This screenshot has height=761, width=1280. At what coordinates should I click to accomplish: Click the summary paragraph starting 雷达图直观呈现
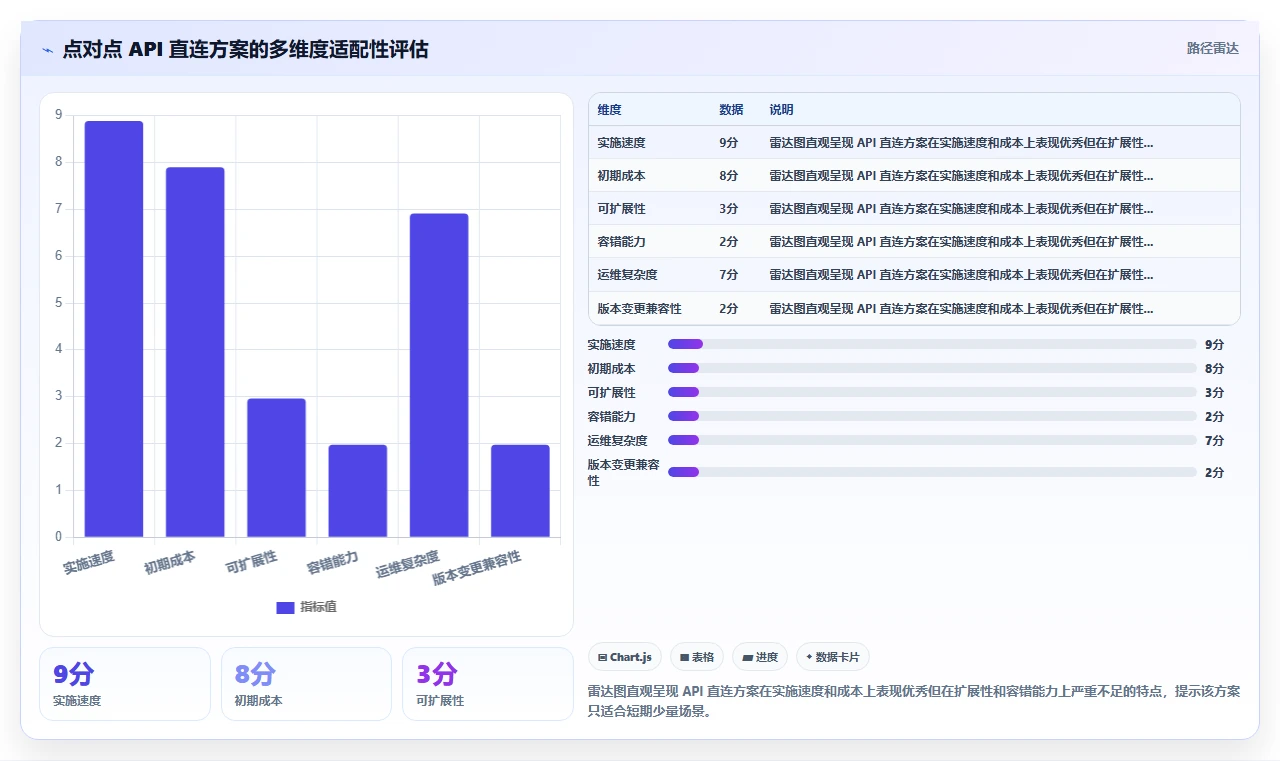pos(914,701)
